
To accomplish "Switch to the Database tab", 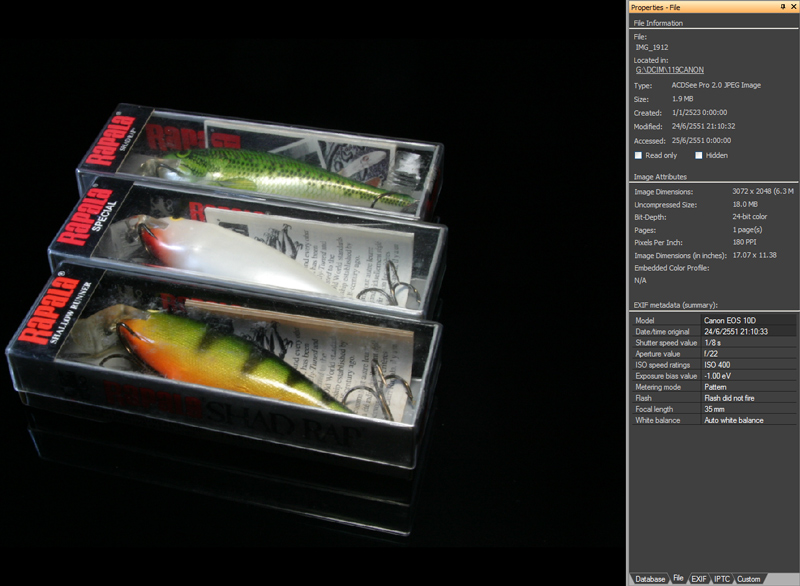I will (x=649, y=579).
